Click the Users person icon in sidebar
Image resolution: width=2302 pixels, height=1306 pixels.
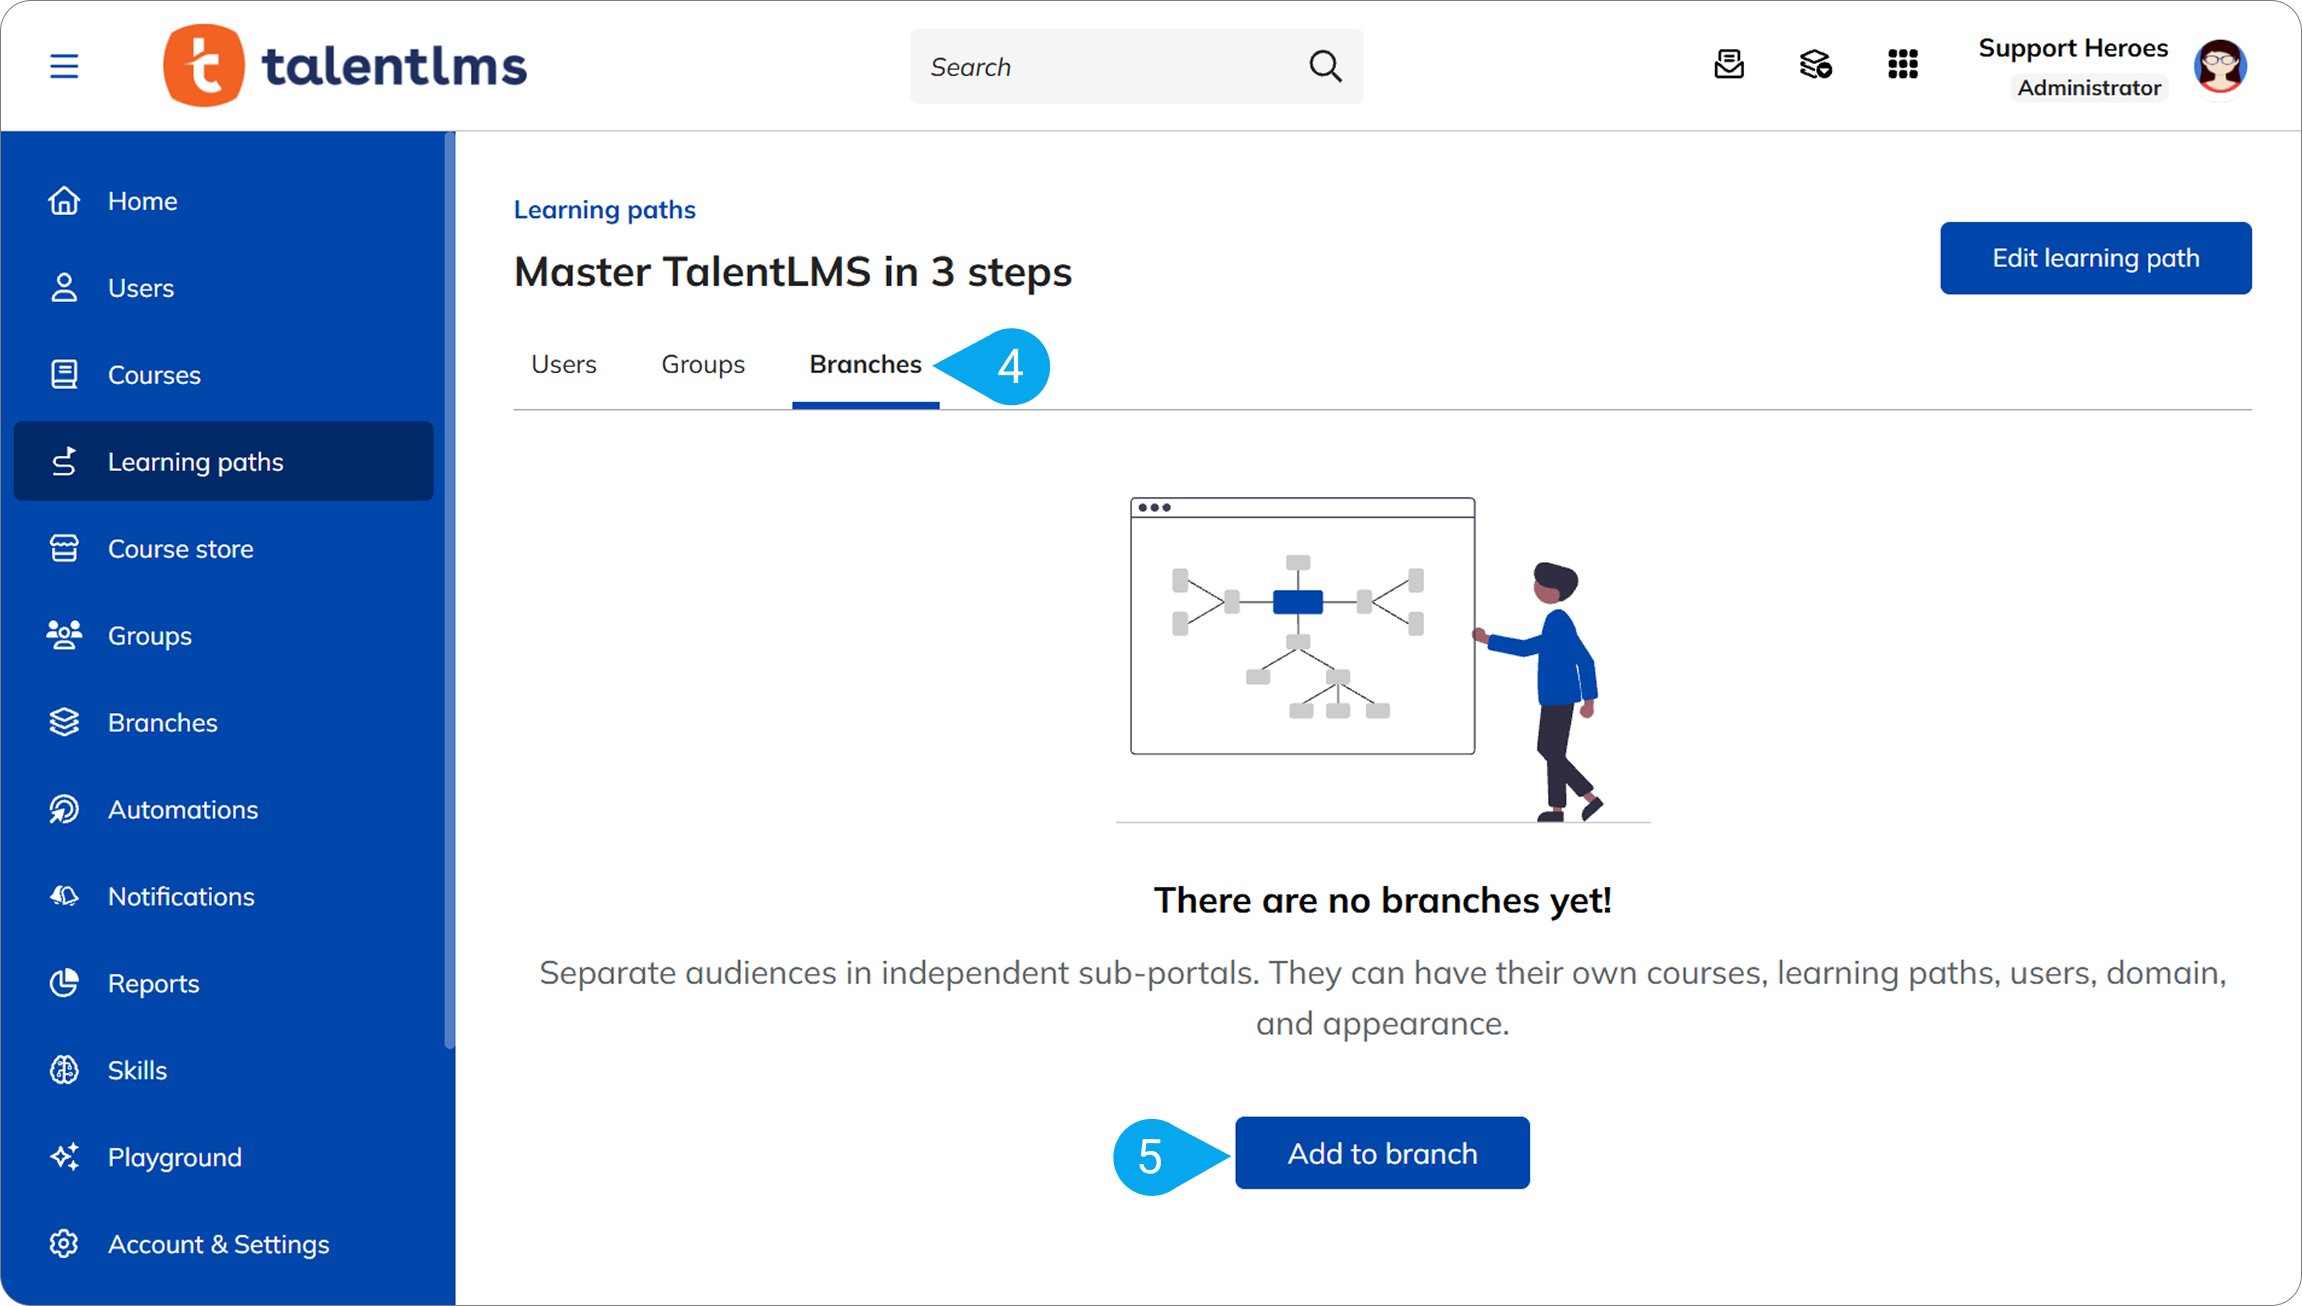(x=64, y=287)
